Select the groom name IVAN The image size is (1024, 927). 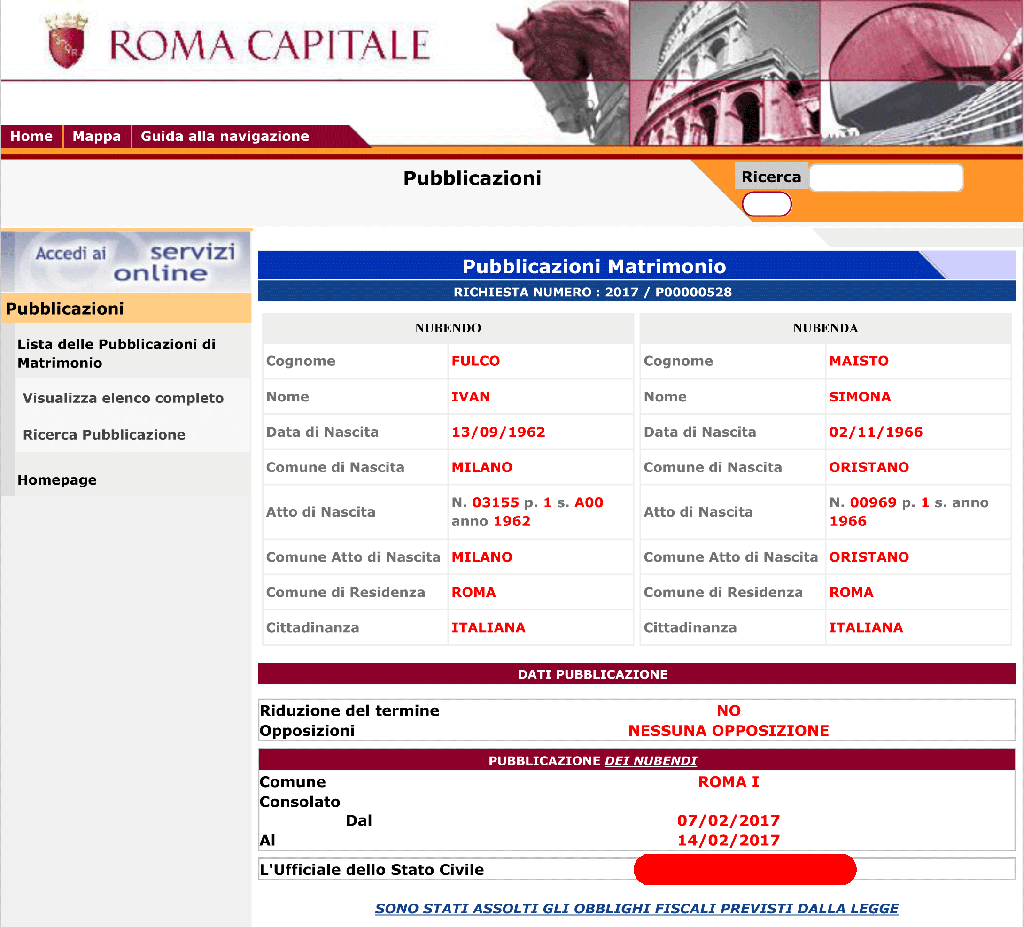tap(470, 397)
